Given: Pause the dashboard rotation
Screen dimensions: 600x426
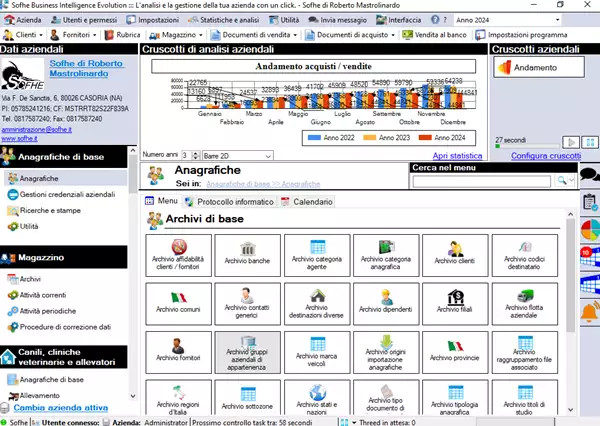Looking at the screenshot, I should point(590,143).
